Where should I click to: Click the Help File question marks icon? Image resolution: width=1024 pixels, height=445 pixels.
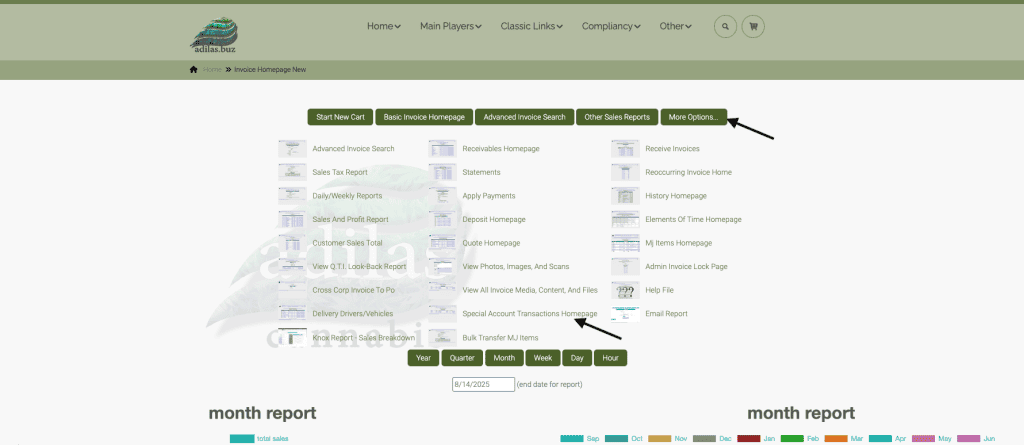click(x=625, y=289)
